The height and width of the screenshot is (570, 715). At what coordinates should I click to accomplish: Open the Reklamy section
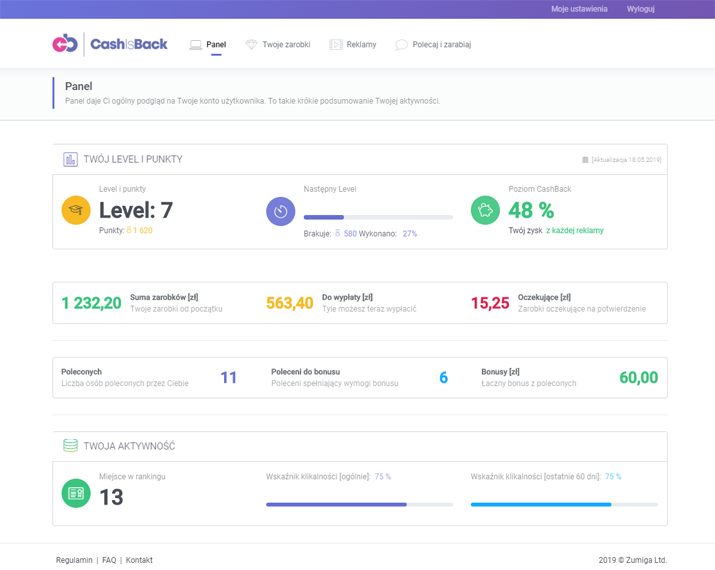coord(353,45)
